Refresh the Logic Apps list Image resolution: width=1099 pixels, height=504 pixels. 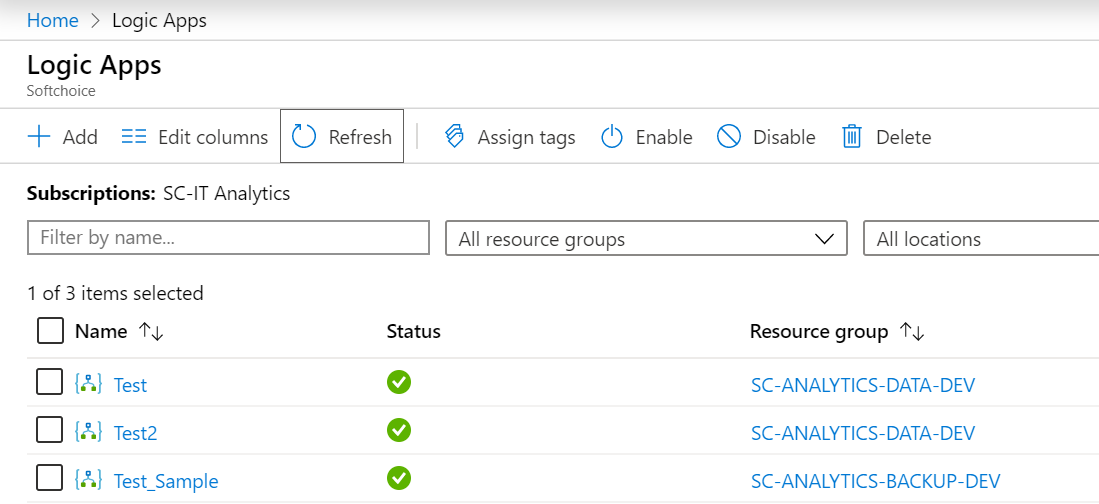pos(342,137)
